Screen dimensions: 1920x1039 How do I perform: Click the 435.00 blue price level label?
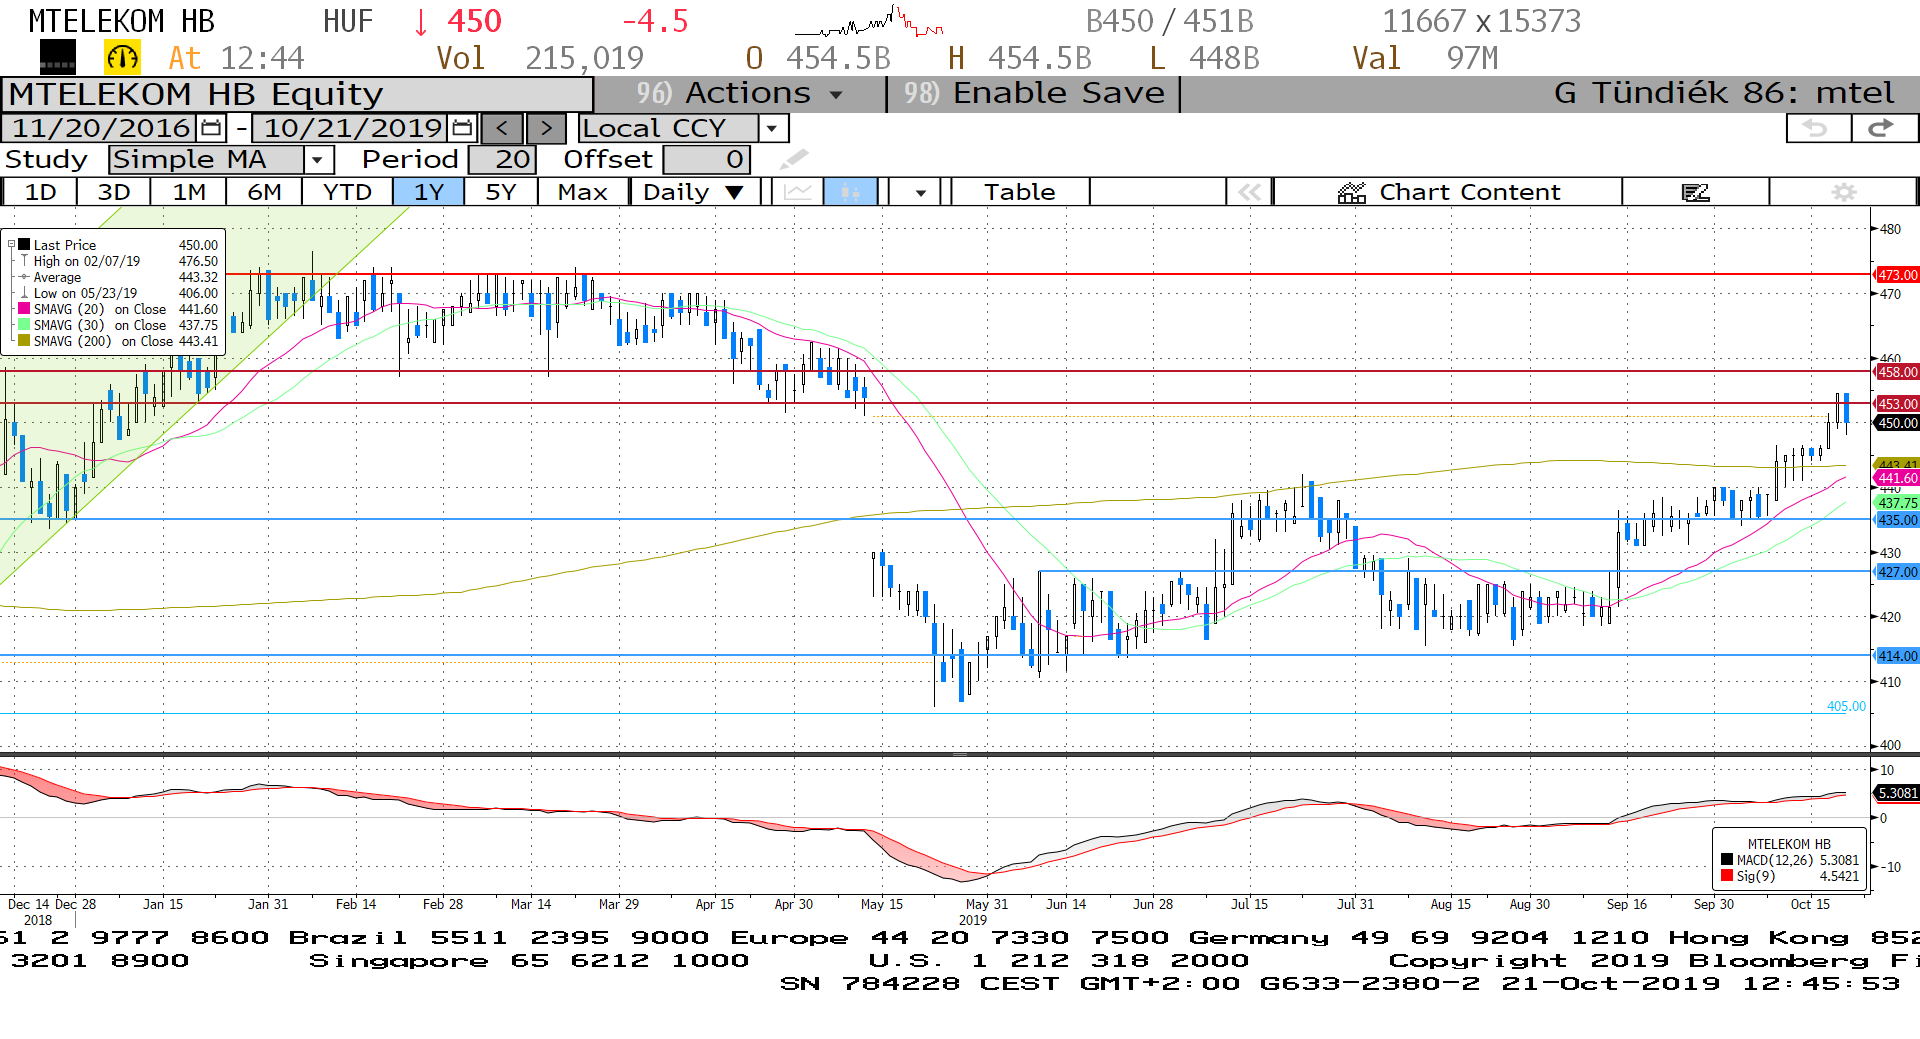[x=1896, y=520]
